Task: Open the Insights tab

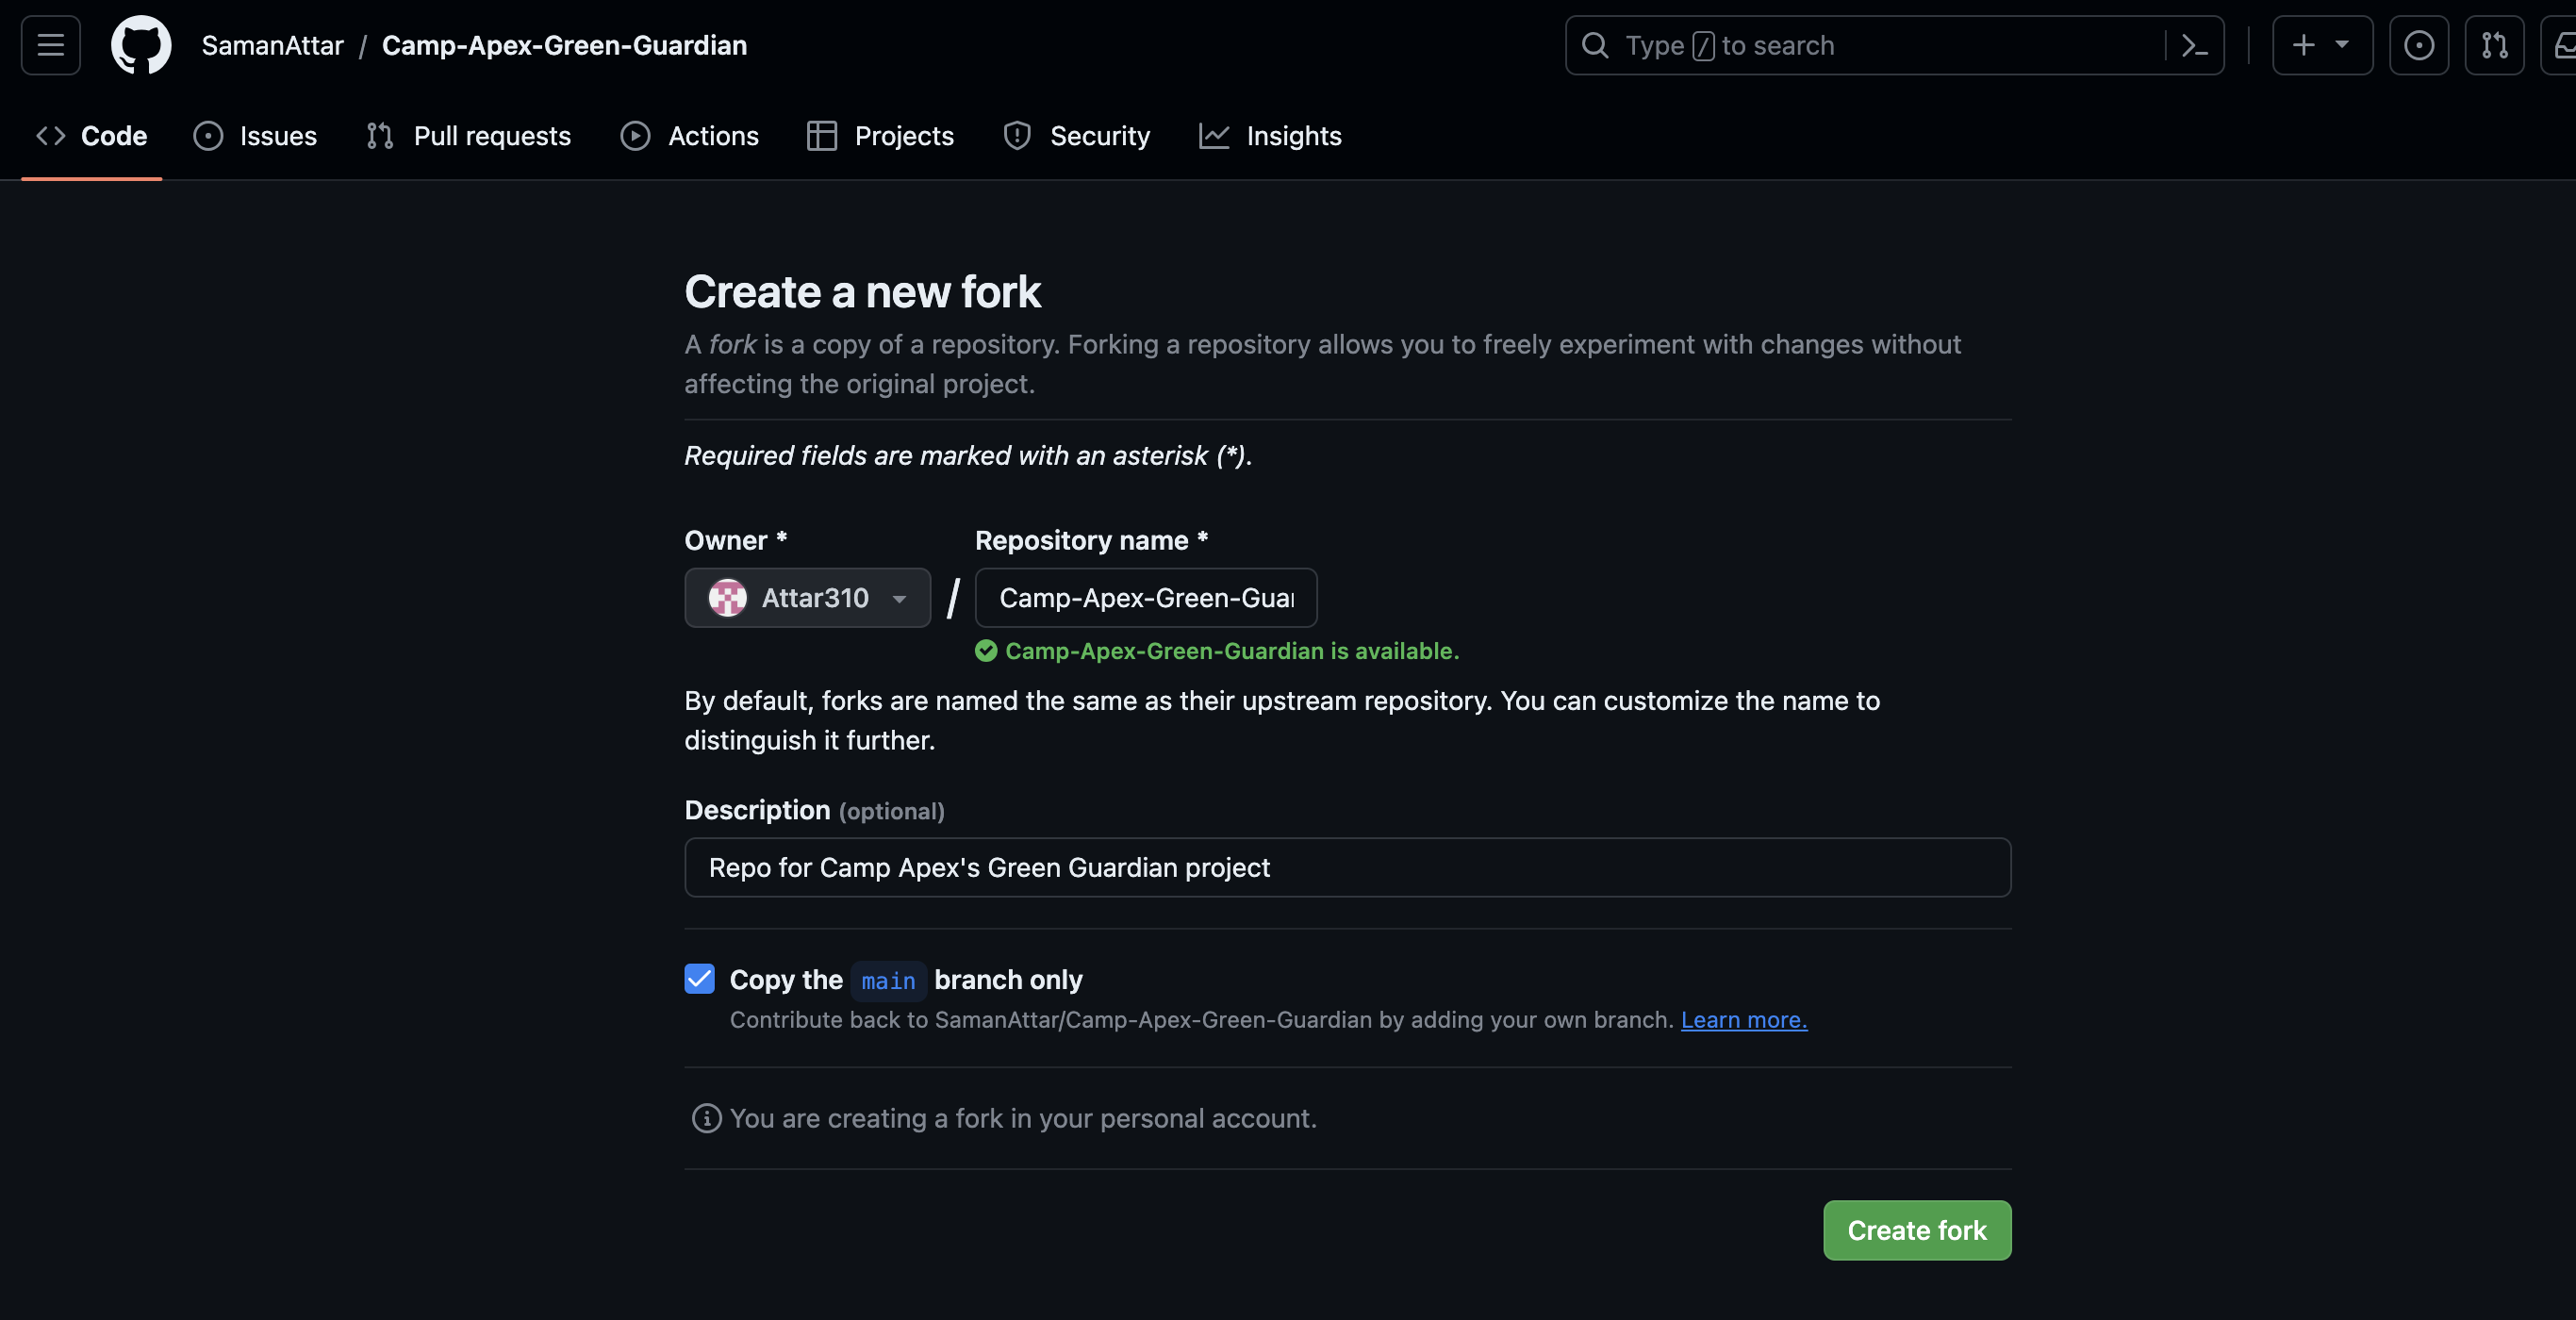Action: (1270, 136)
